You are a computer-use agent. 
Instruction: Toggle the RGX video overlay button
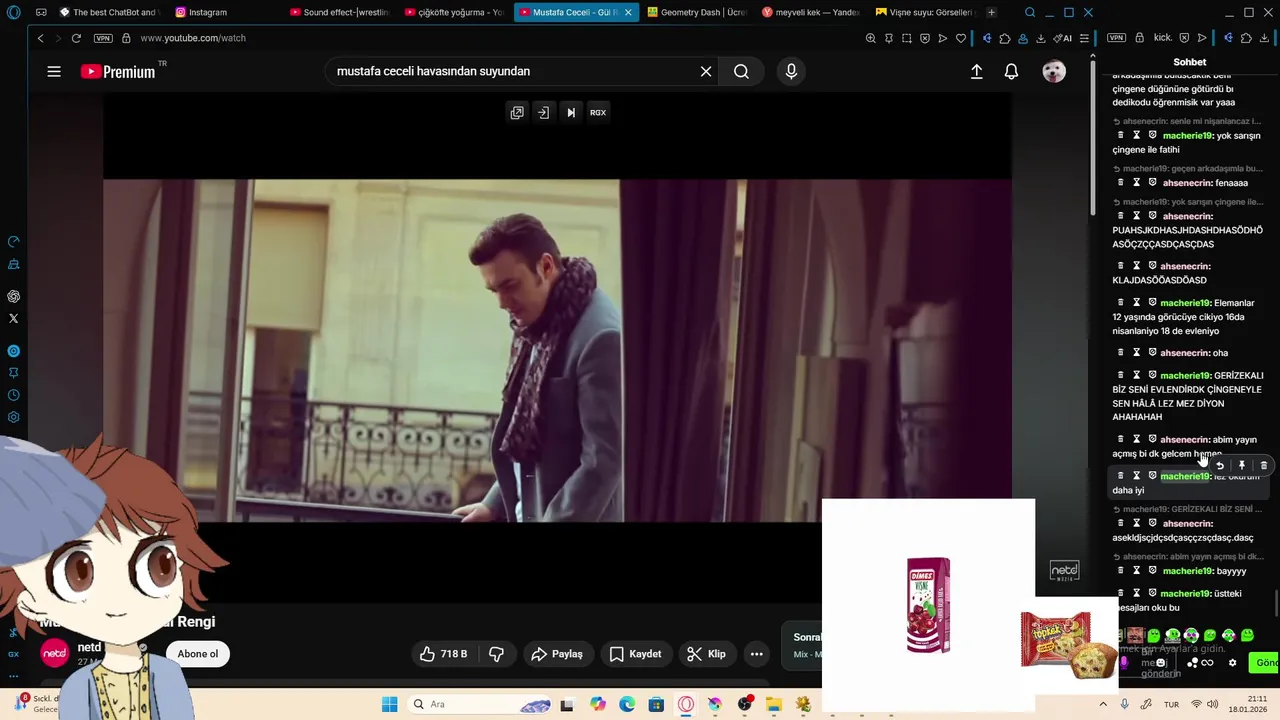(x=598, y=112)
